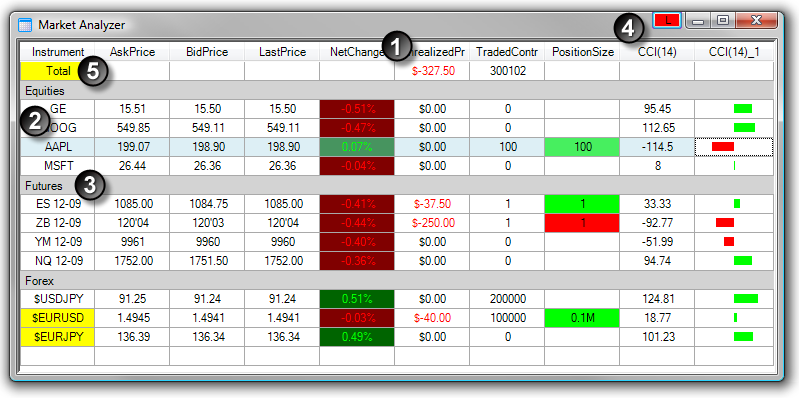The height and width of the screenshot is (398, 799).
Task: Click MSFT's thin green CCI bar
Action: (734, 166)
